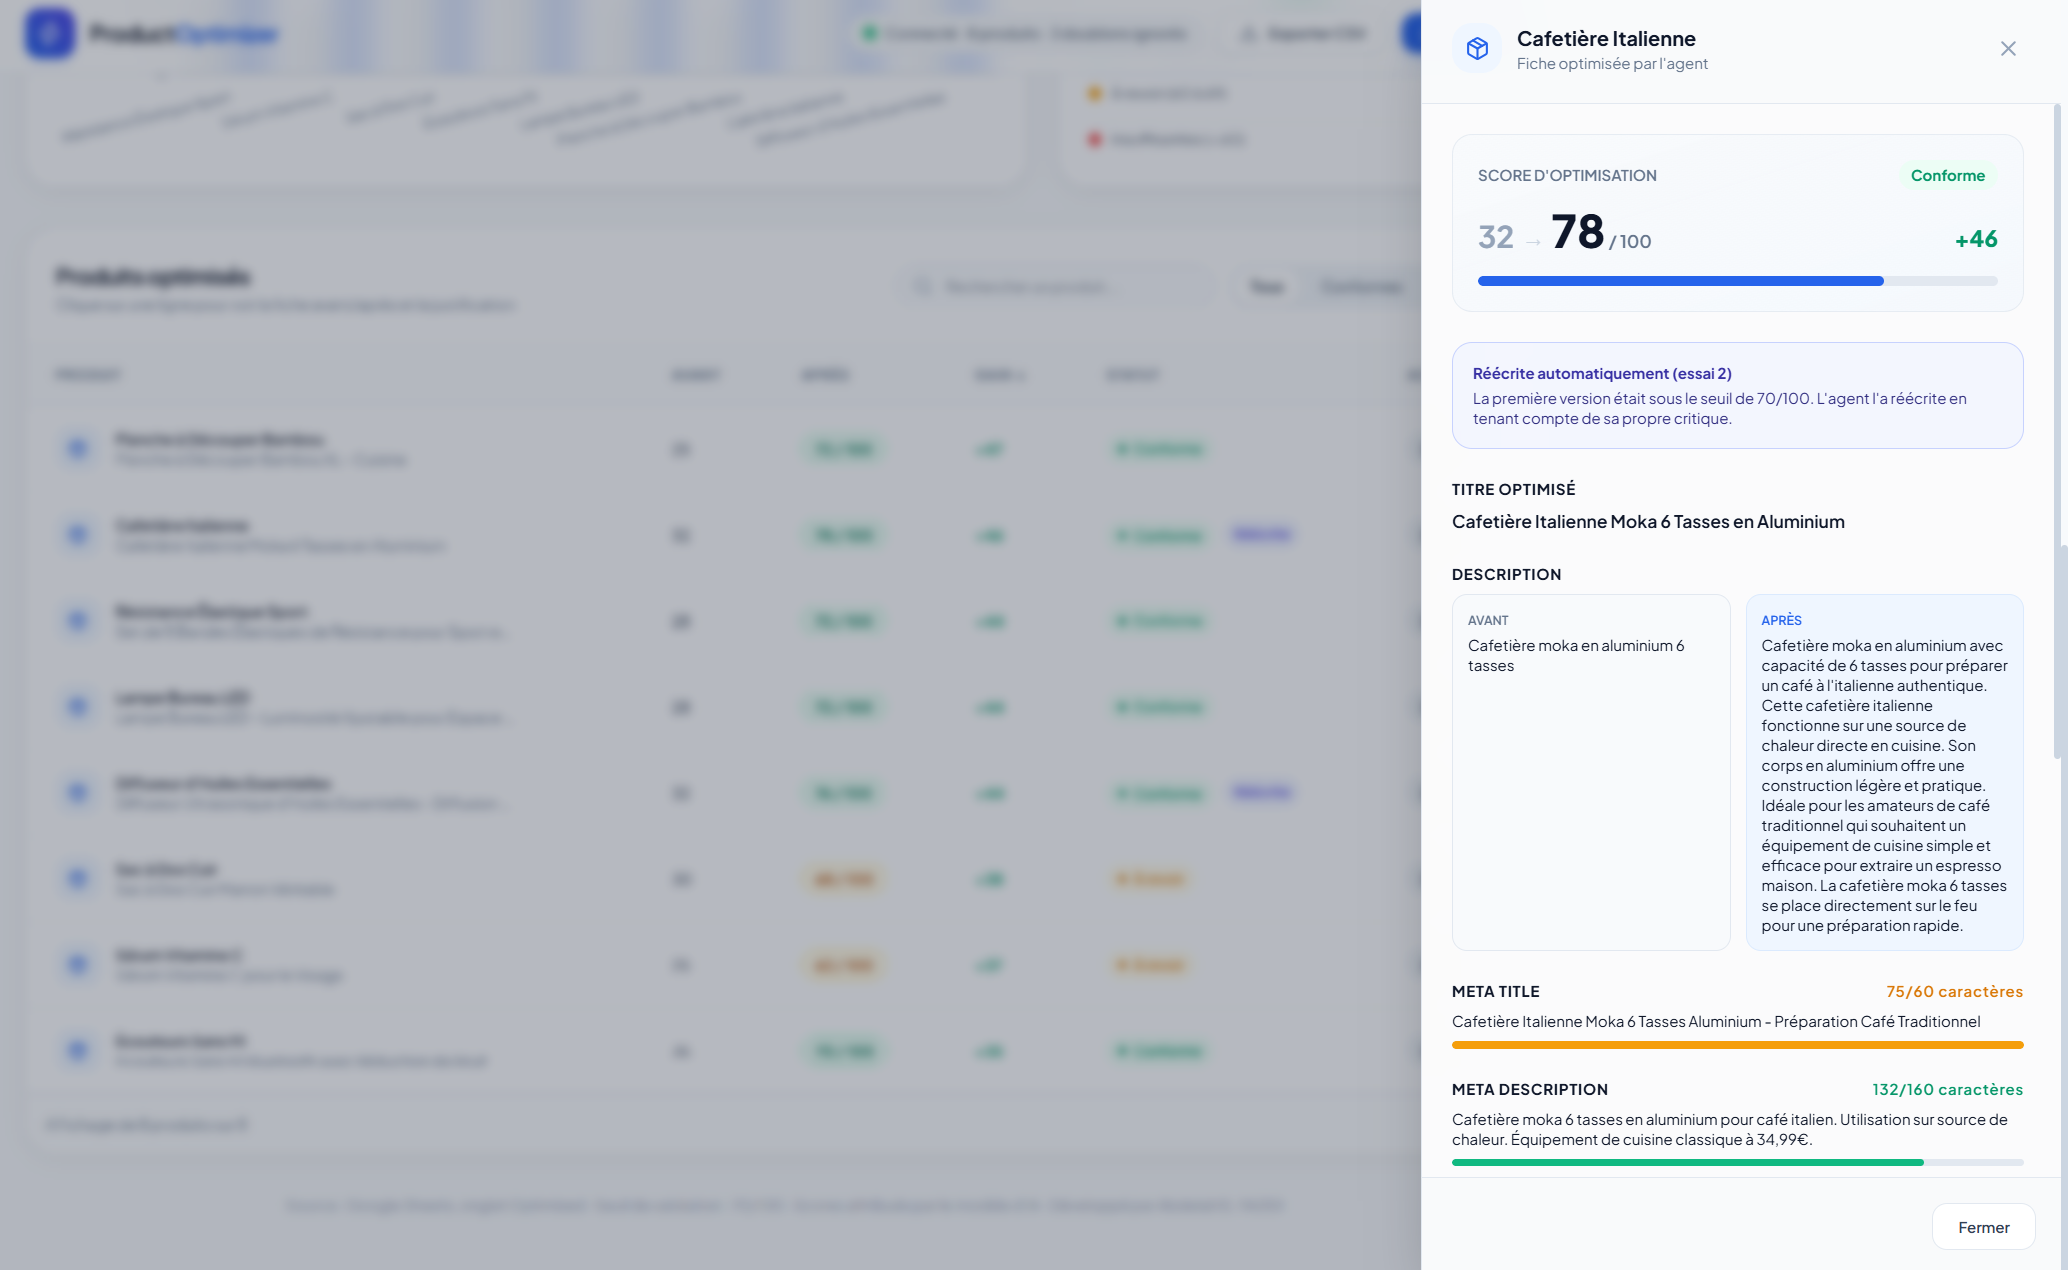Click the blue optimisation score progress bar
2068x1270 pixels.
[x=1737, y=281]
